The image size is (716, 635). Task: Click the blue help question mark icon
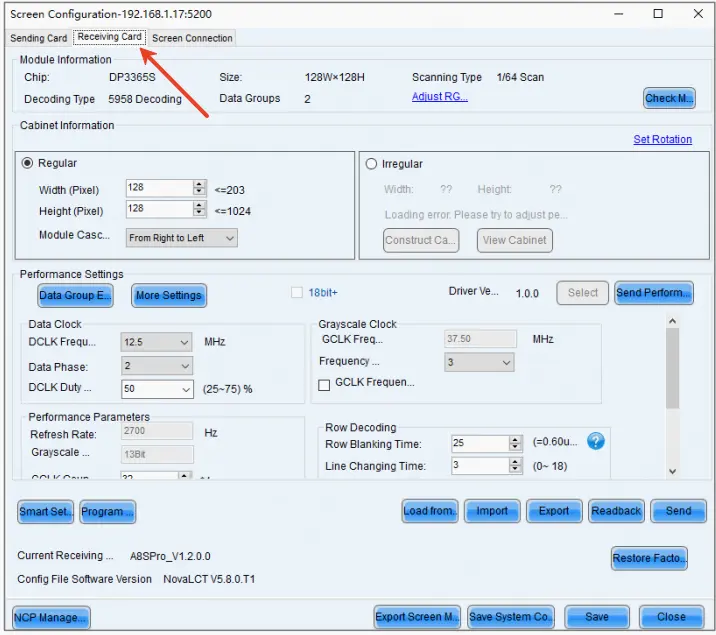(596, 441)
